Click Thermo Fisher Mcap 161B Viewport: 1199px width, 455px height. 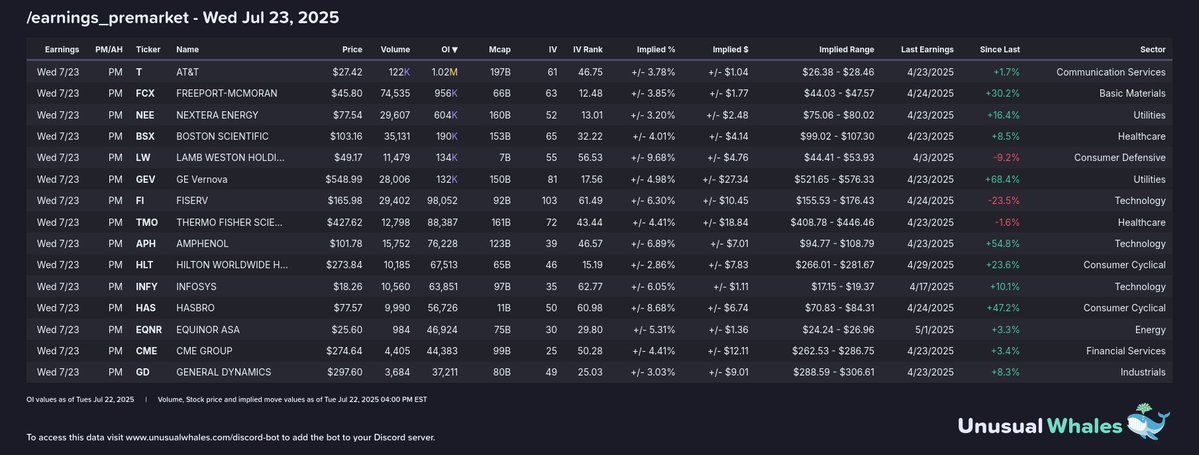click(x=500, y=223)
